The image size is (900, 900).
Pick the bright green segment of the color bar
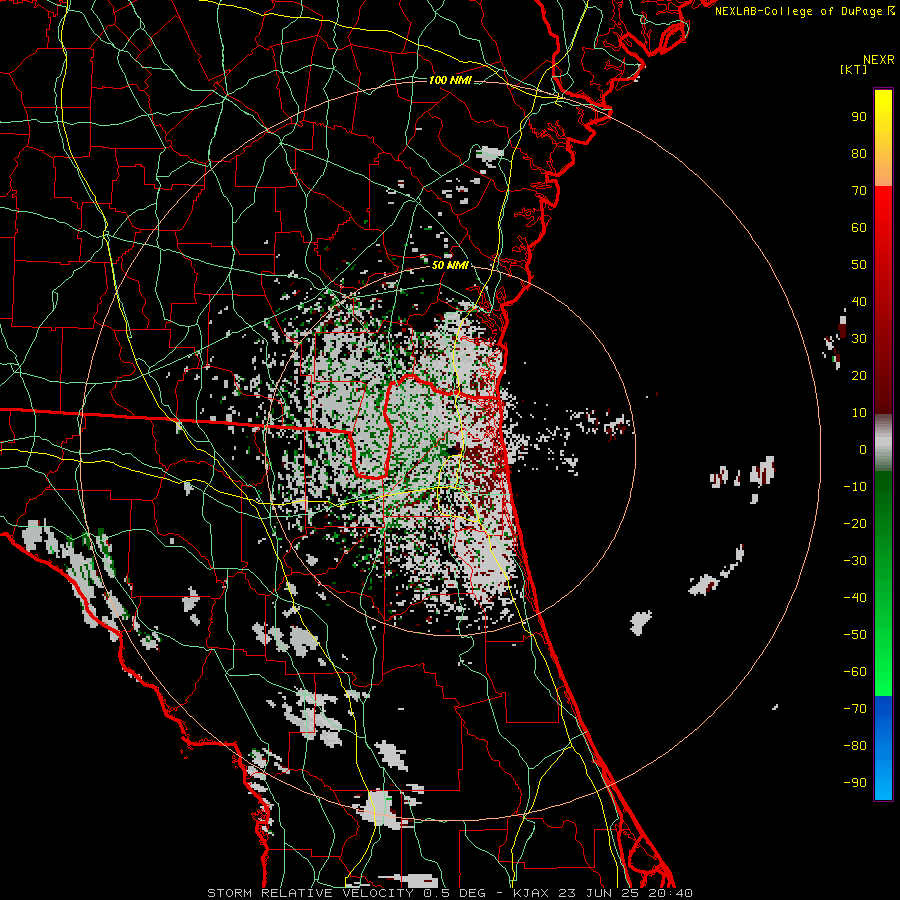883,584
